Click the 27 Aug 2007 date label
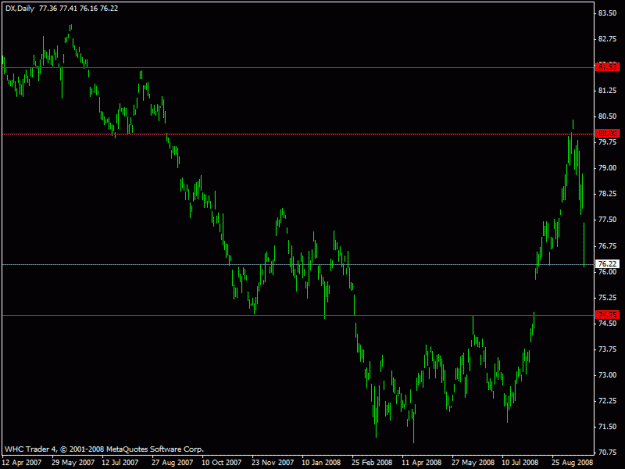The image size is (625, 469). tap(172, 463)
